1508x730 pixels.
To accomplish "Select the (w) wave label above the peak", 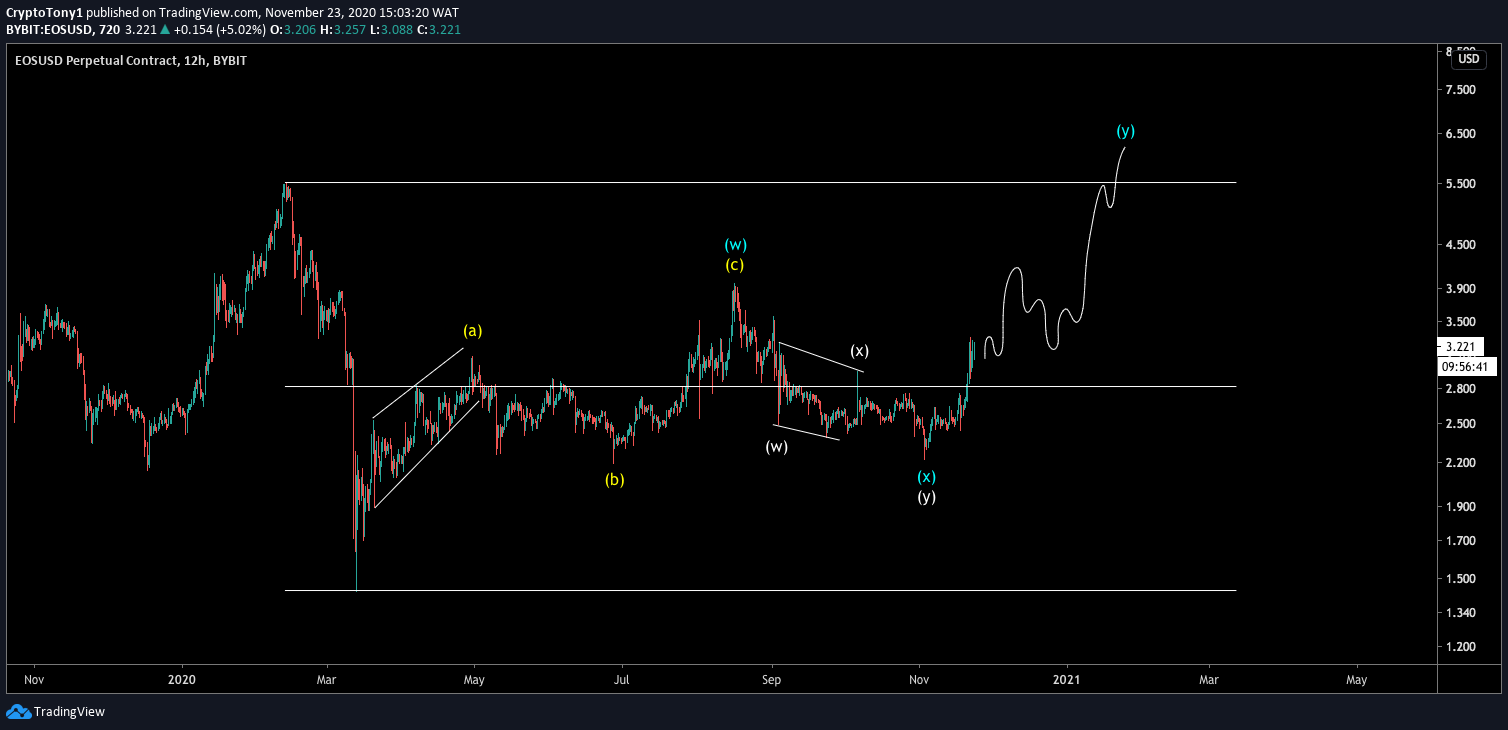I will 736,243.
